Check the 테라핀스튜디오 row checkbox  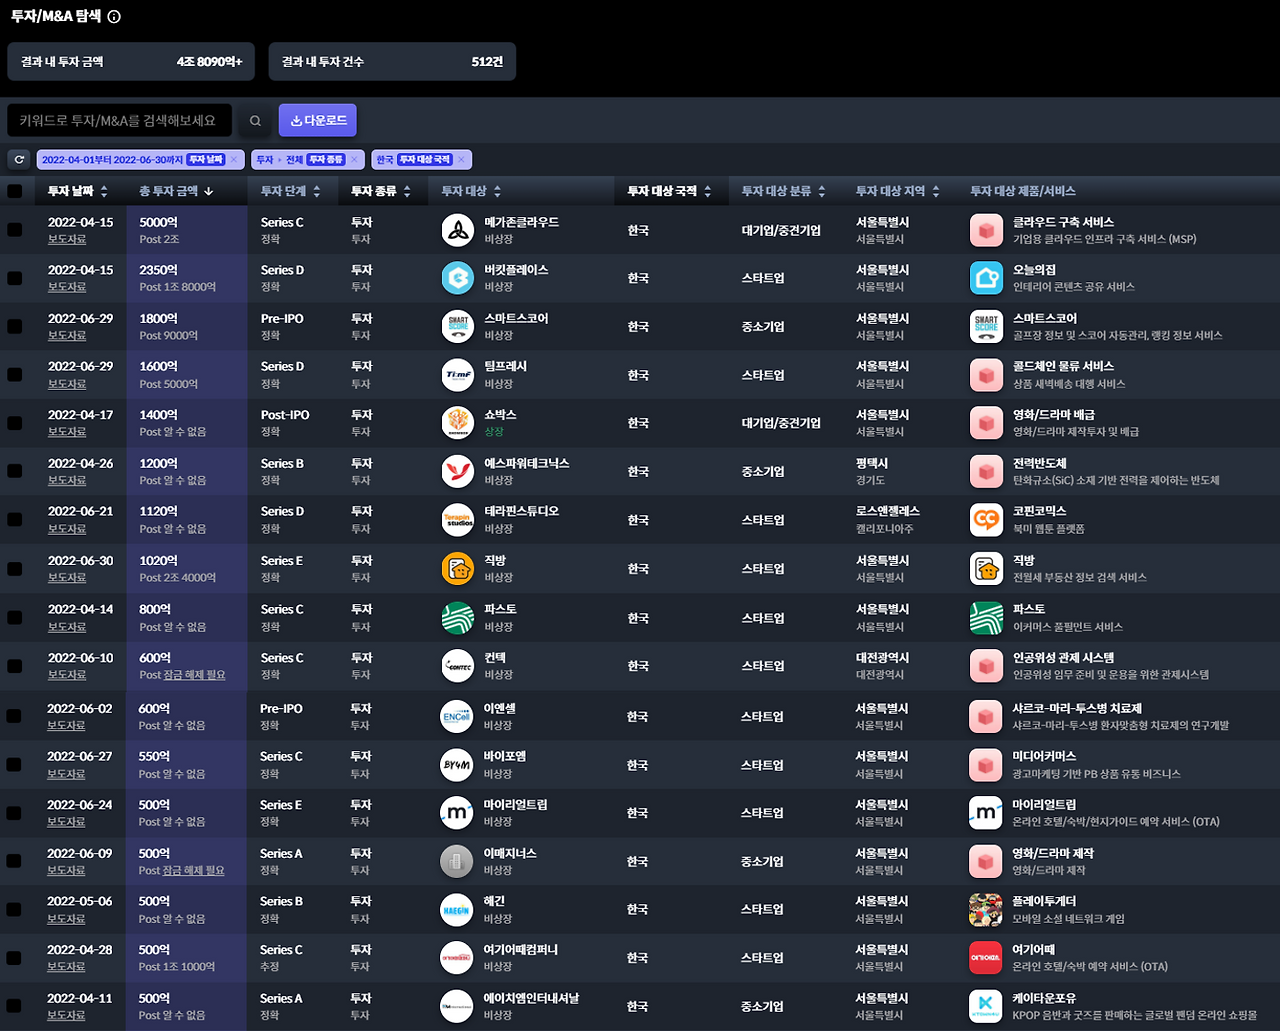click(15, 520)
